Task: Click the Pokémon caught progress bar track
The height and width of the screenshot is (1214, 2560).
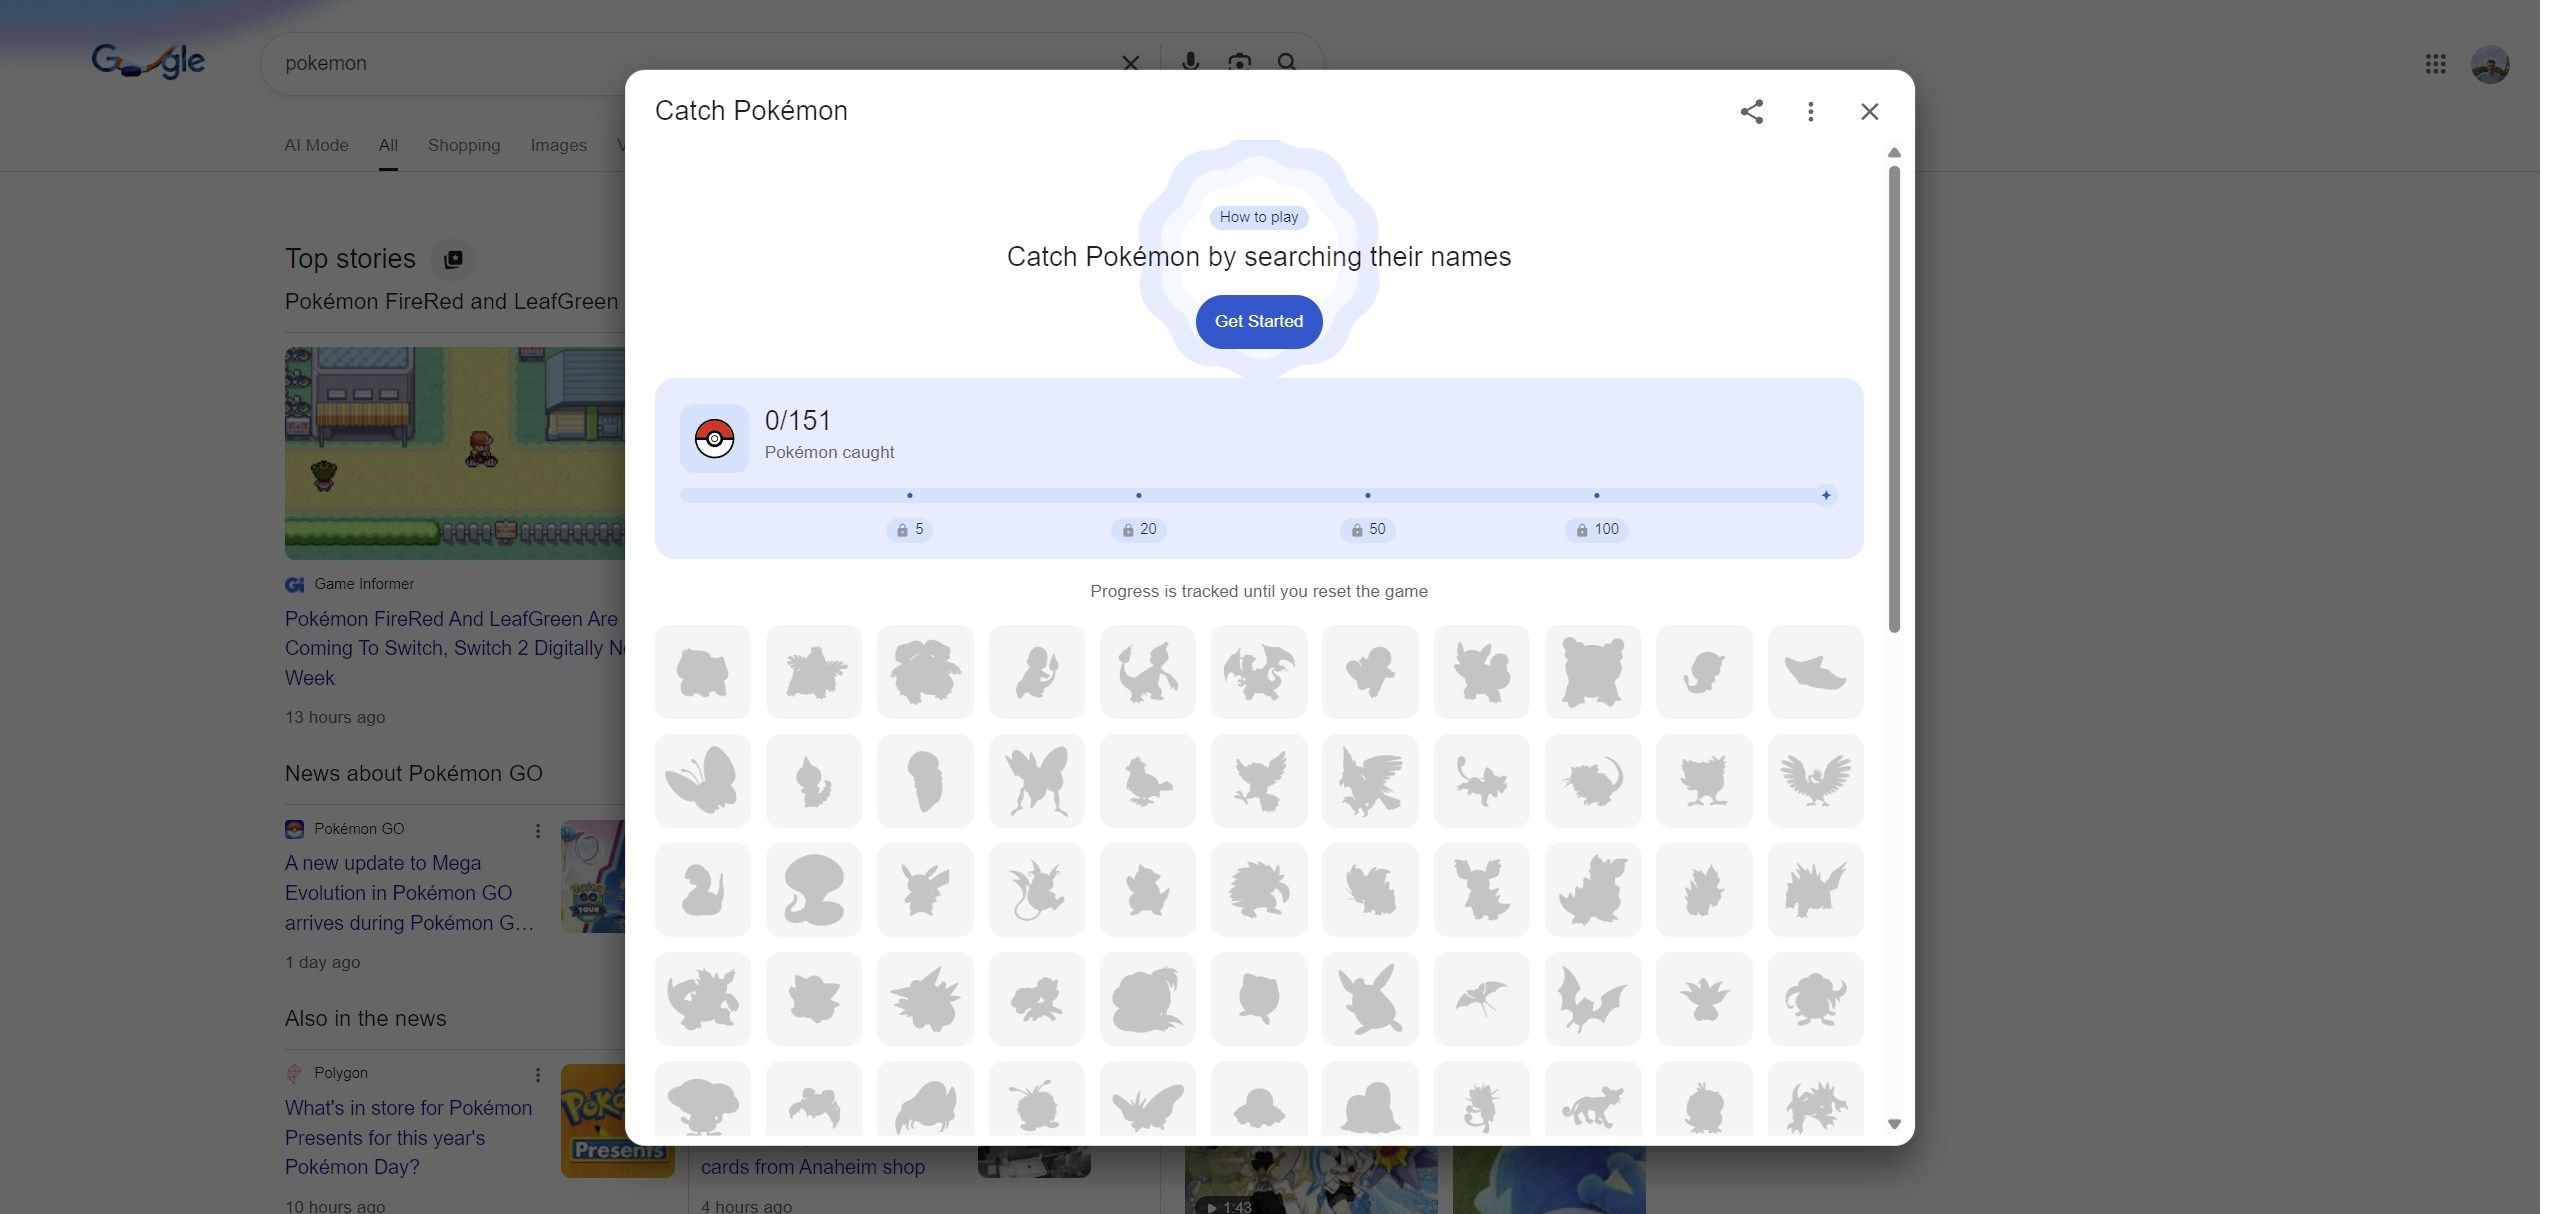Action: point(1258,495)
